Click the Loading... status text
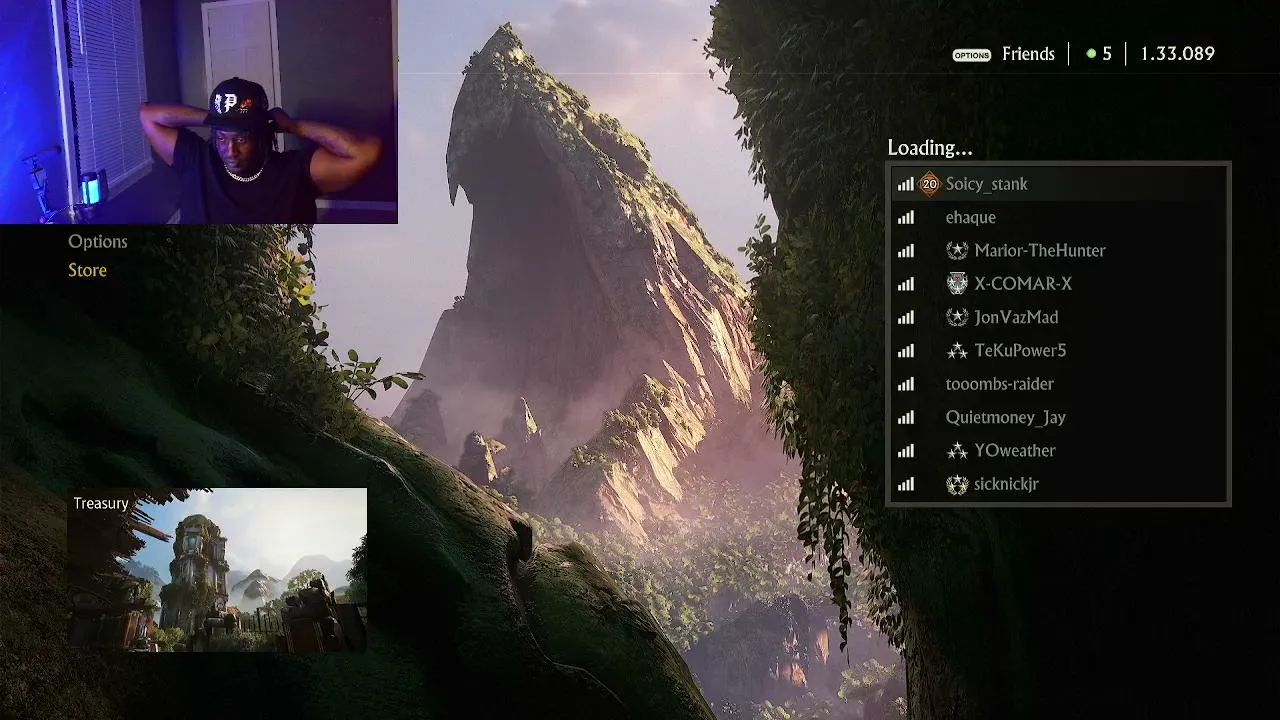This screenshot has height=720, width=1280. [x=930, y=148]
